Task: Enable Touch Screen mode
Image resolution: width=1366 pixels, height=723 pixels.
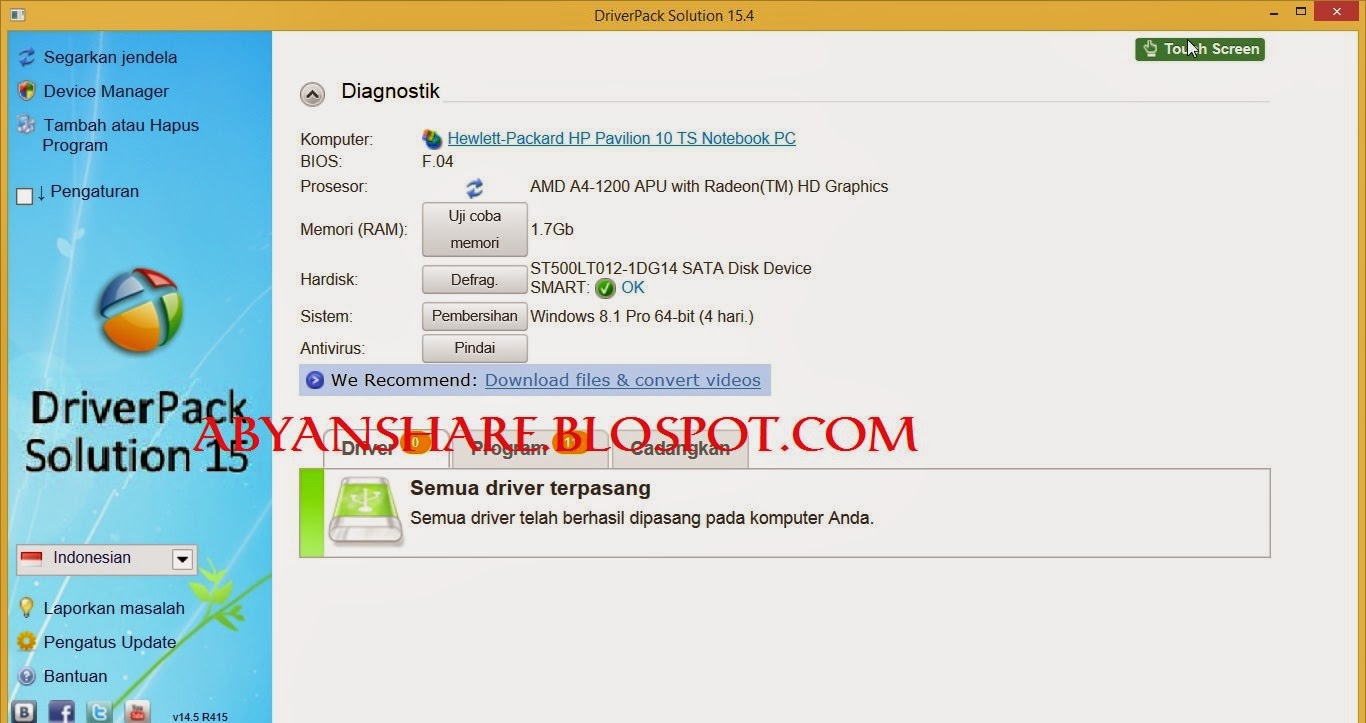Action: pos(1200,49)
